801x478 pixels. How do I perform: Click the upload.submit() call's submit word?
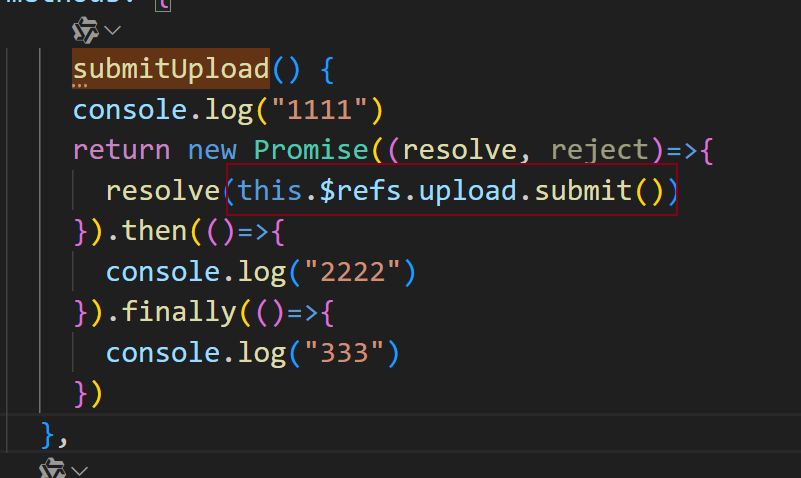pos(583,190)
